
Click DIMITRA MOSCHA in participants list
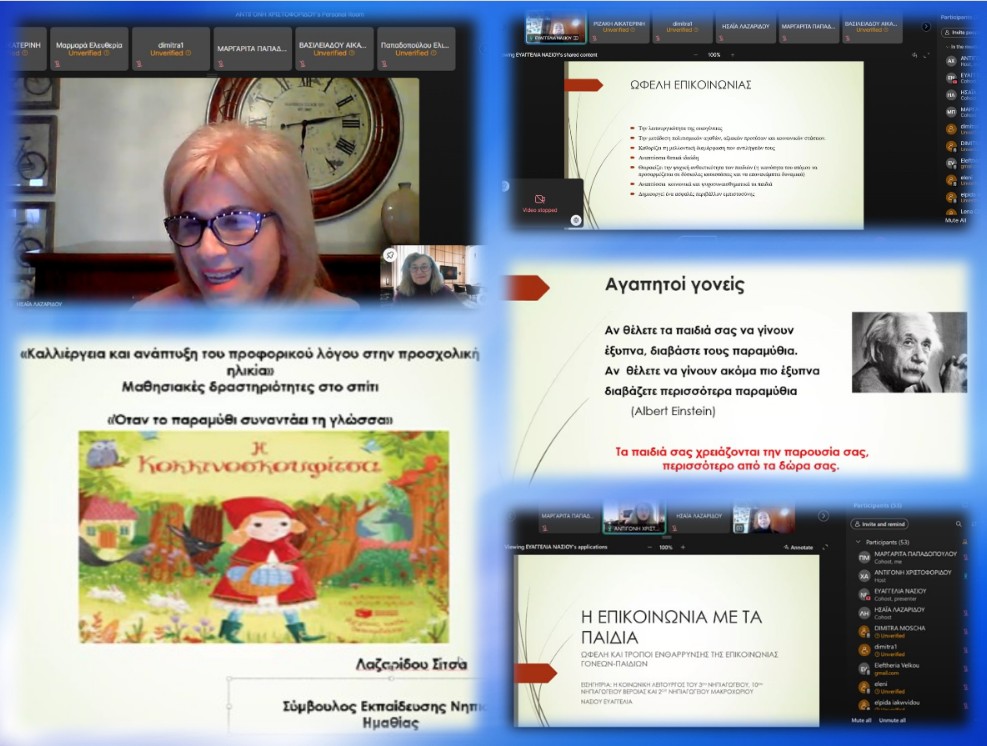(900, 628)
